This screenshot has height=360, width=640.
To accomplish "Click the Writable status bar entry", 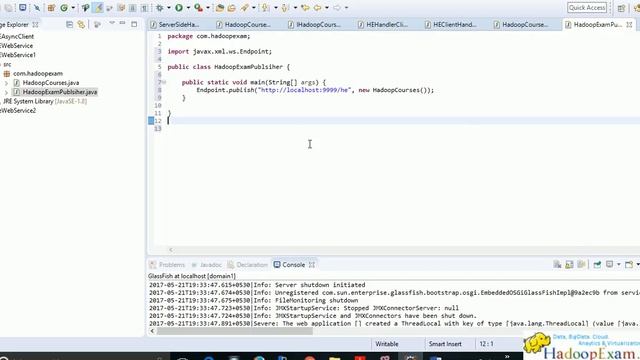I will pyautogui.click(x=387, y=344).
